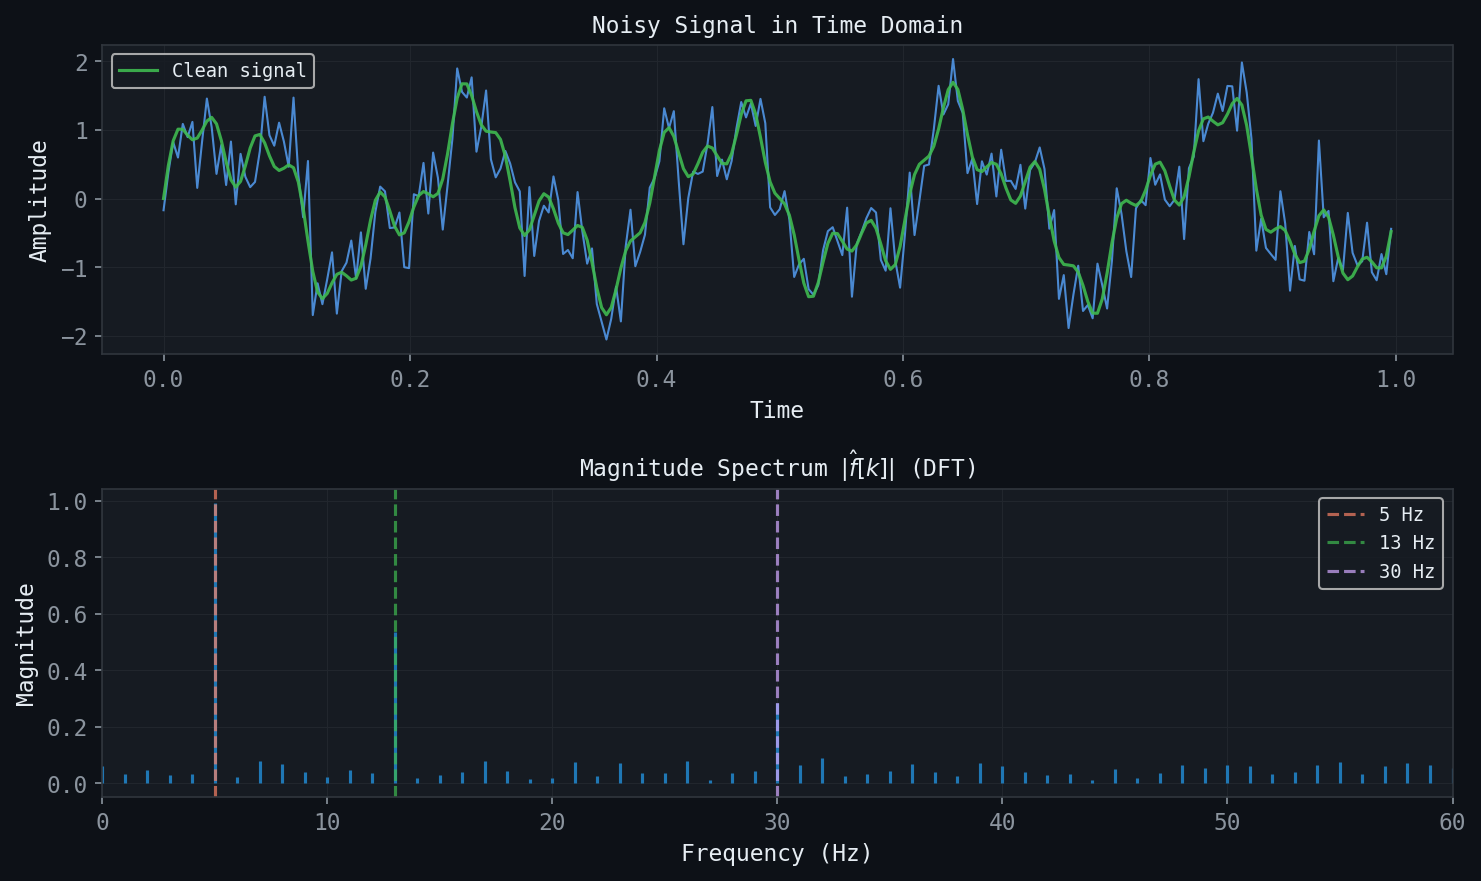Expand the spectrum plot legend box
The height and width of the screenshot is (881, 1481).
point(1381,543)
